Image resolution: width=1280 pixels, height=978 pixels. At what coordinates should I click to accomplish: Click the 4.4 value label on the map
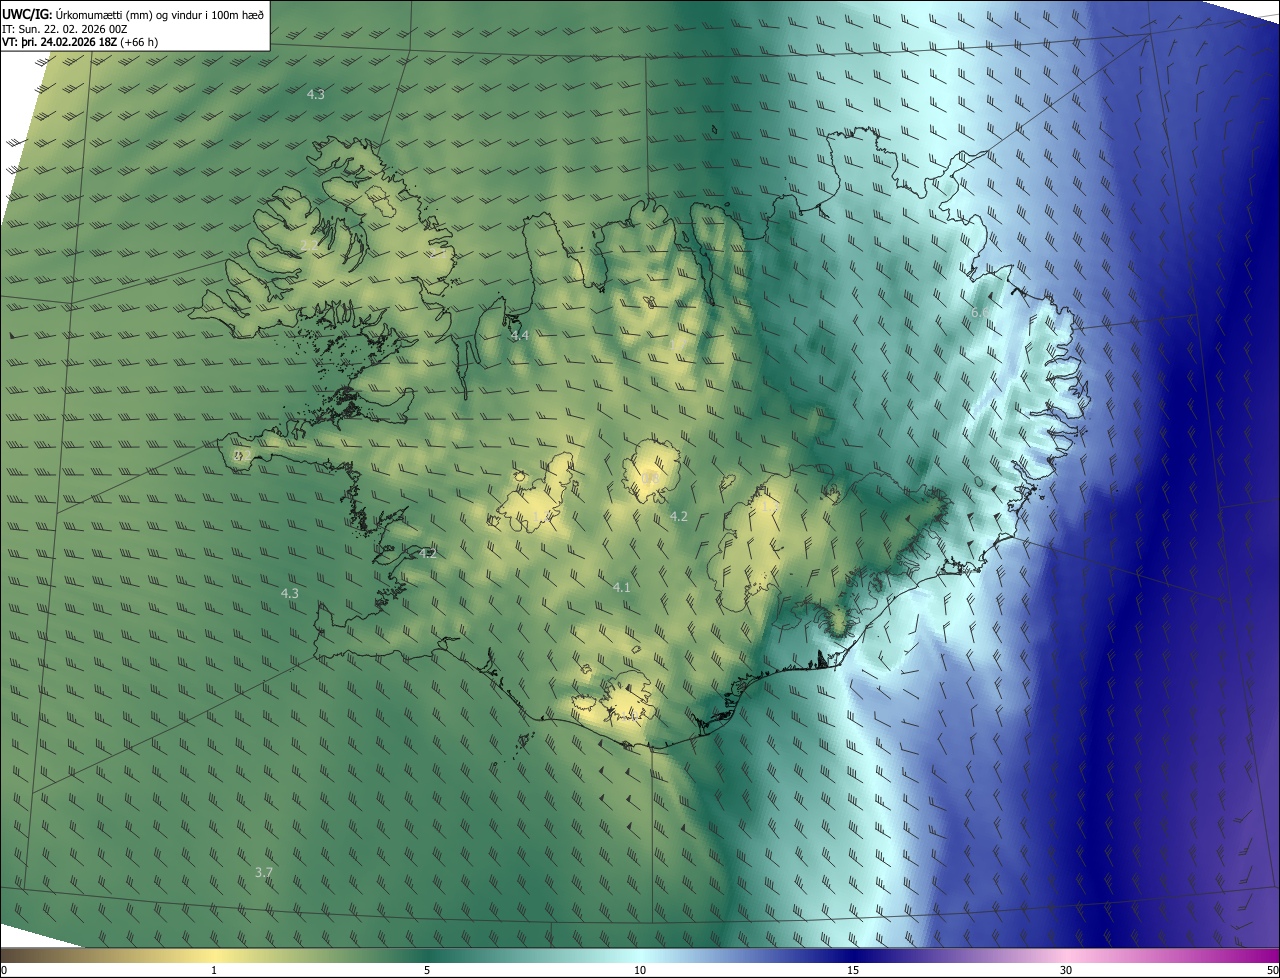pyautogui.click(x=519, y=335)
